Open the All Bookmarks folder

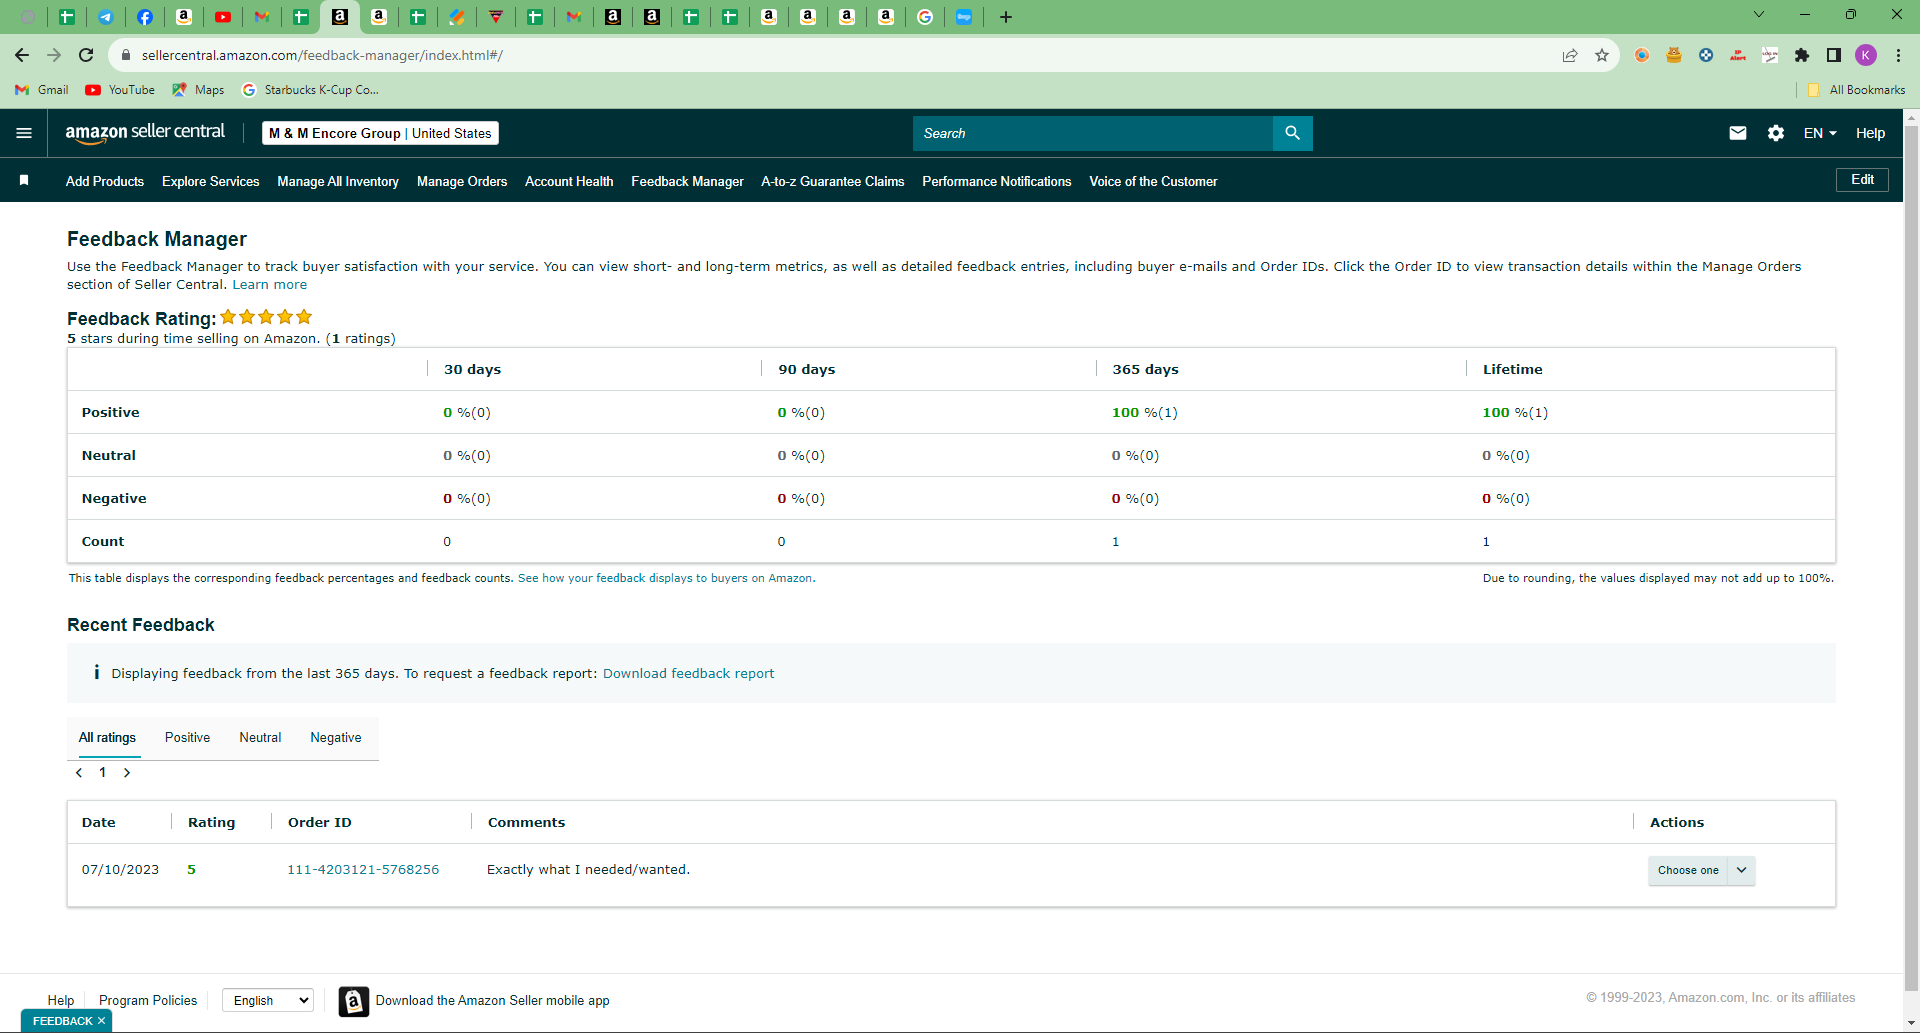click(1856, 90)
